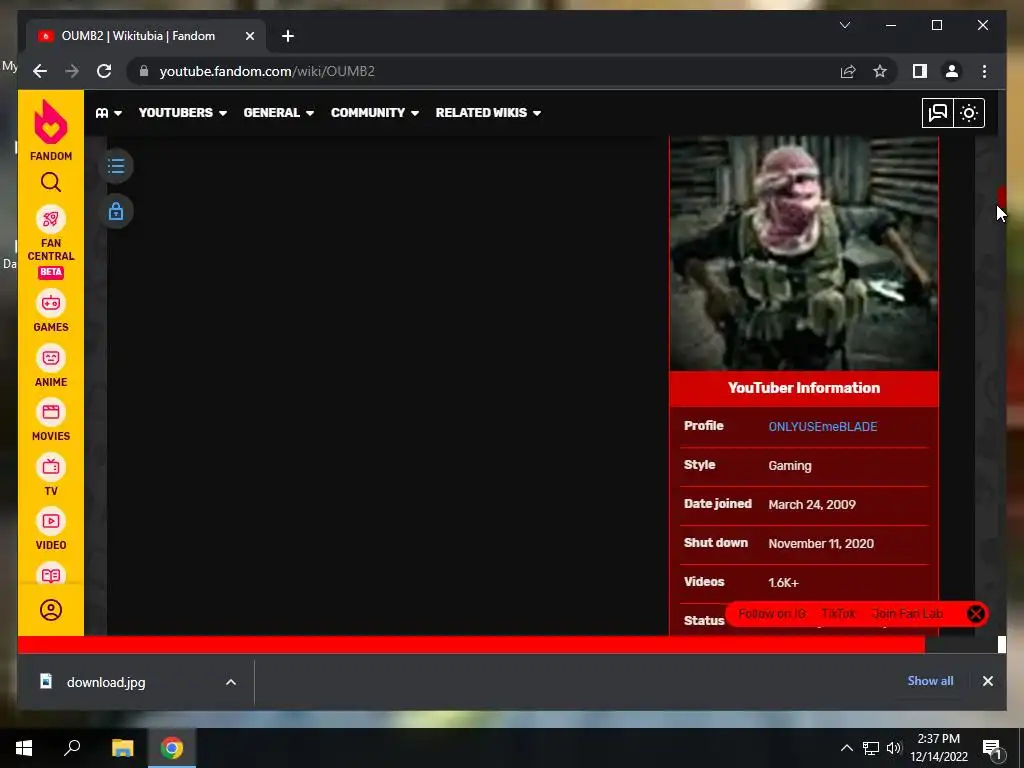1024x768 pixels.
Task: Open Chrome three-dot menu
Action: [984, 71]
